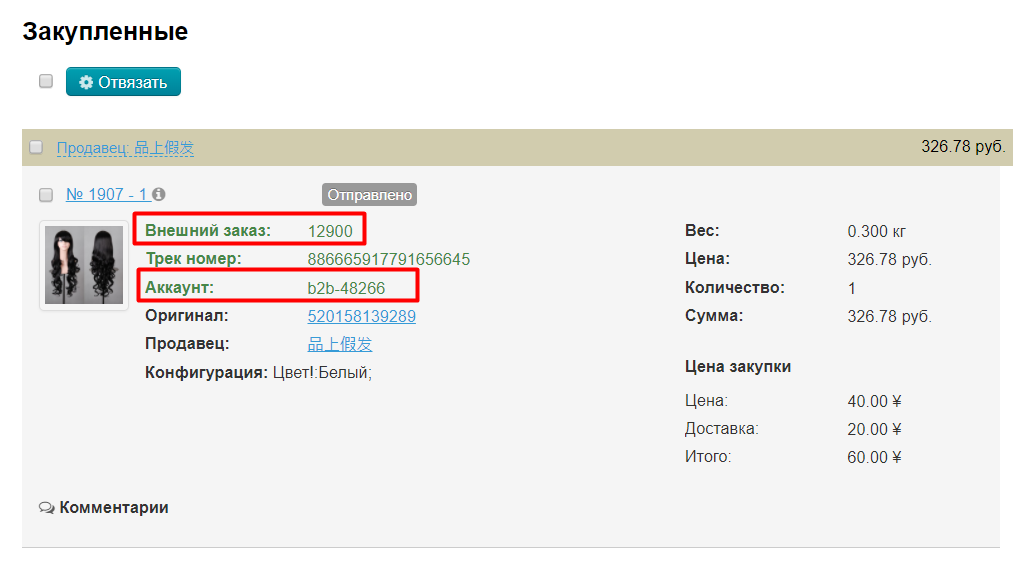
Task: Click the info icon beside order № 1907 - 1
Action: pyautogui.click(x=159, y=195)
